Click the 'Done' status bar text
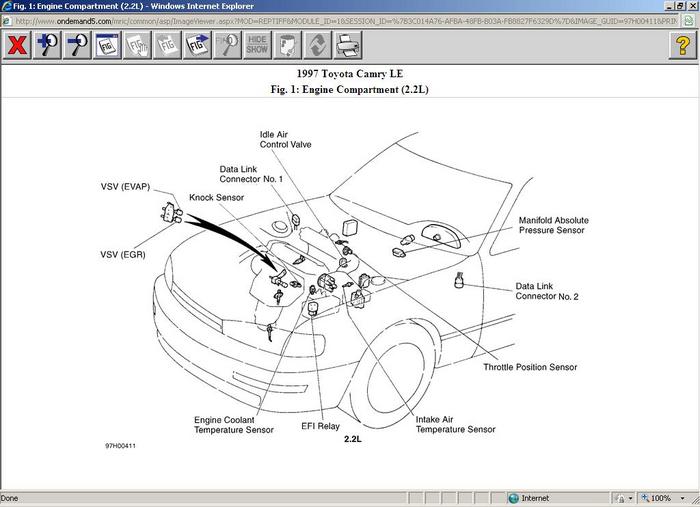The height and width of the screenshot is (507, 700). click(x=9, y=498)
